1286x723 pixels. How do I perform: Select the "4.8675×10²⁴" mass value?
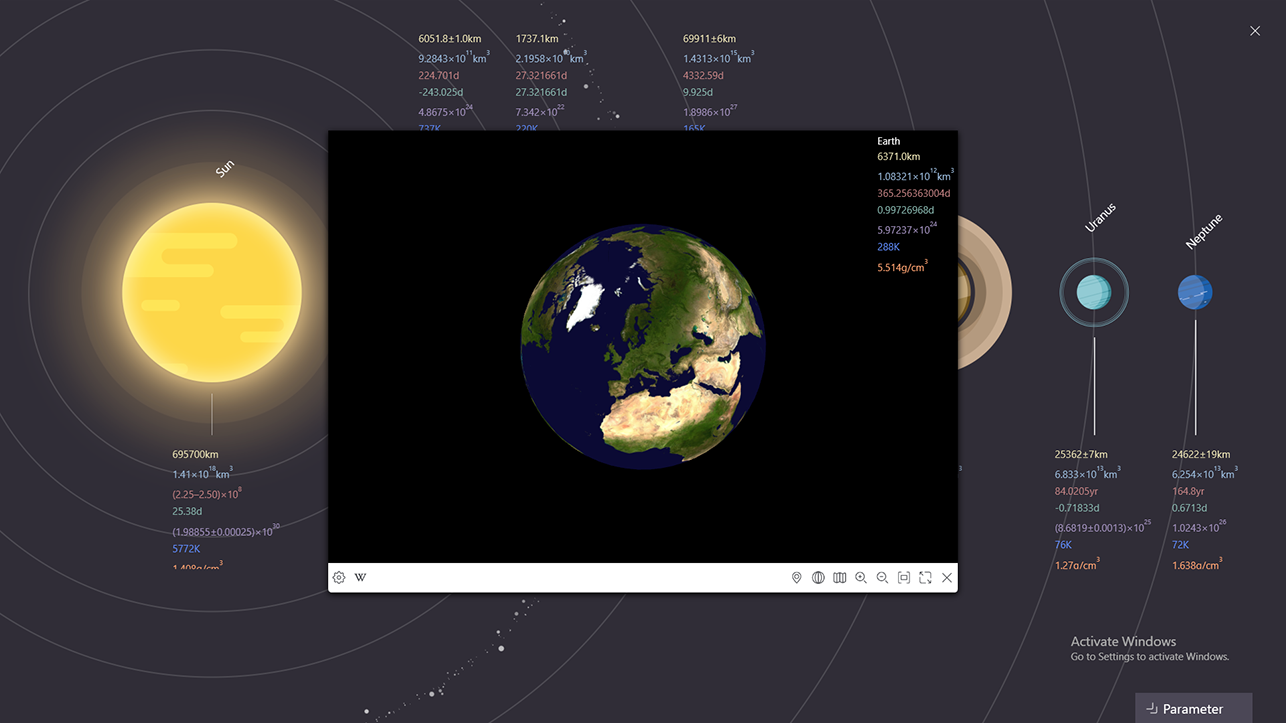point(445,110)
